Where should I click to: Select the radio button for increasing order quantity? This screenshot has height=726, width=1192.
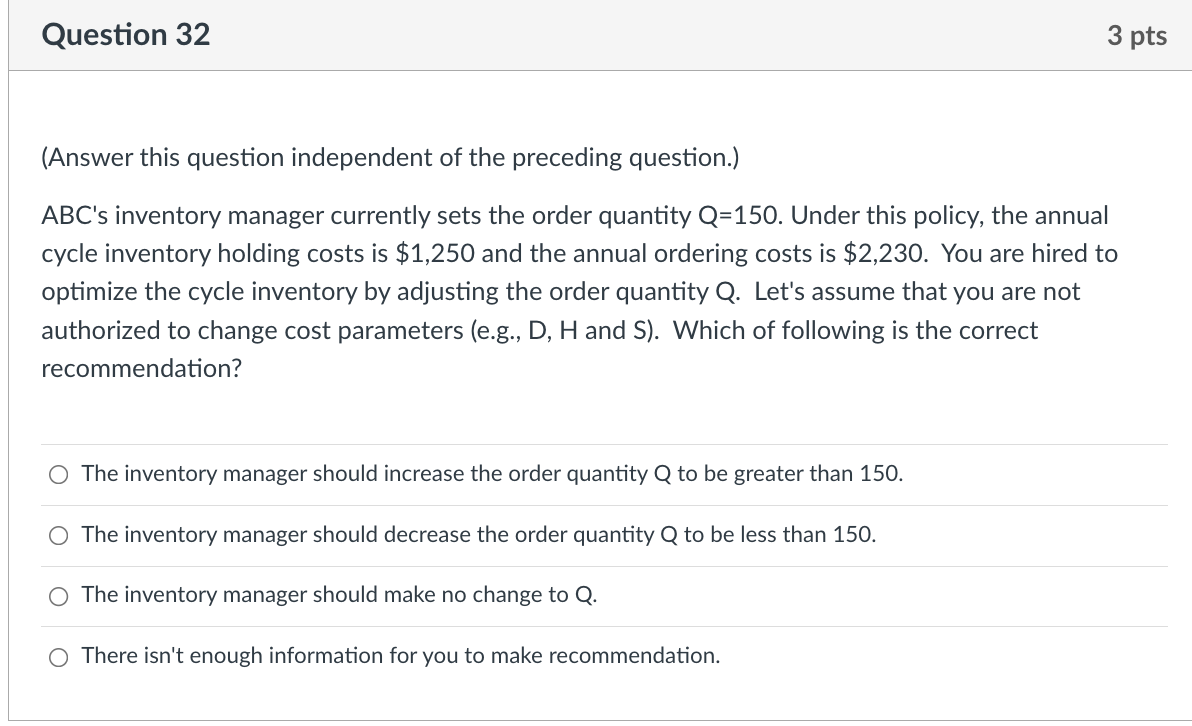58,474
